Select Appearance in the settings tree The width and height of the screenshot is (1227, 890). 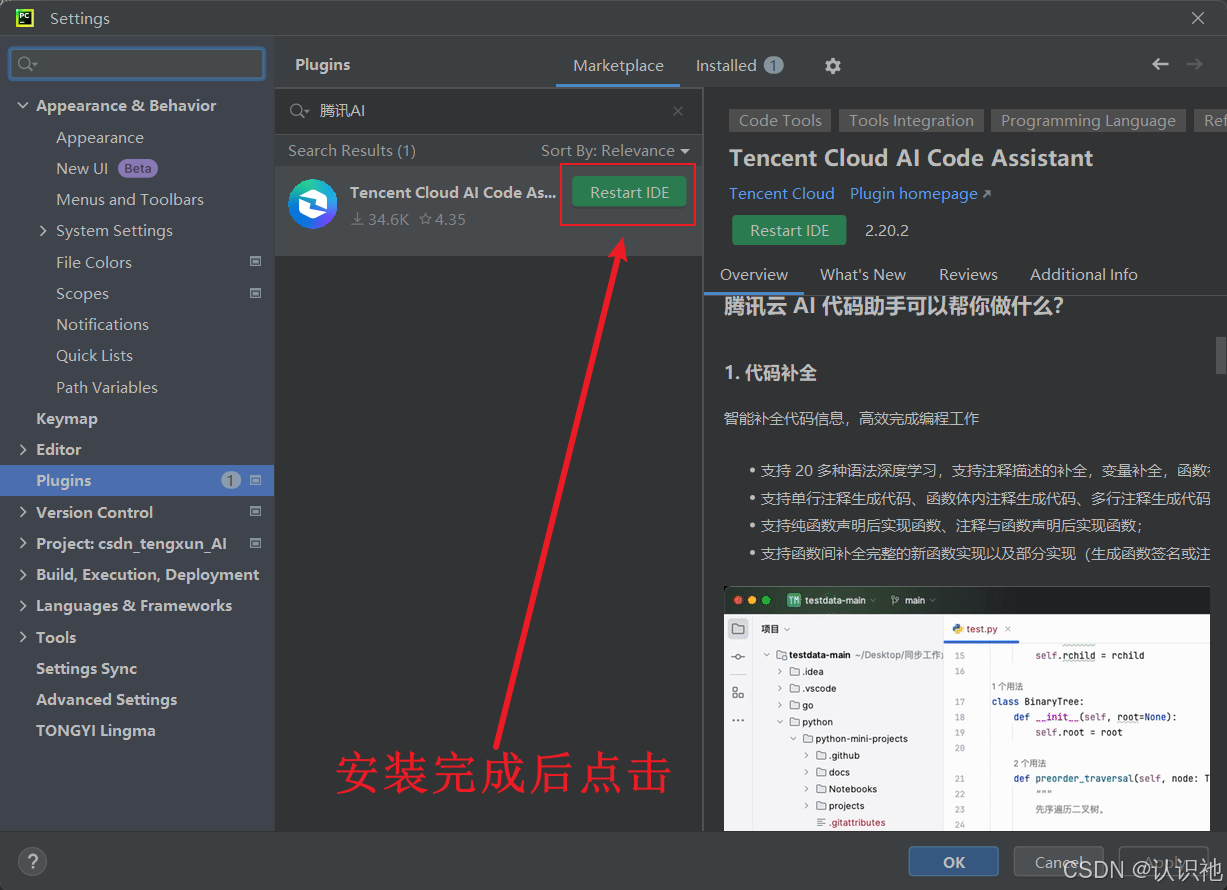tap(100, 137)
